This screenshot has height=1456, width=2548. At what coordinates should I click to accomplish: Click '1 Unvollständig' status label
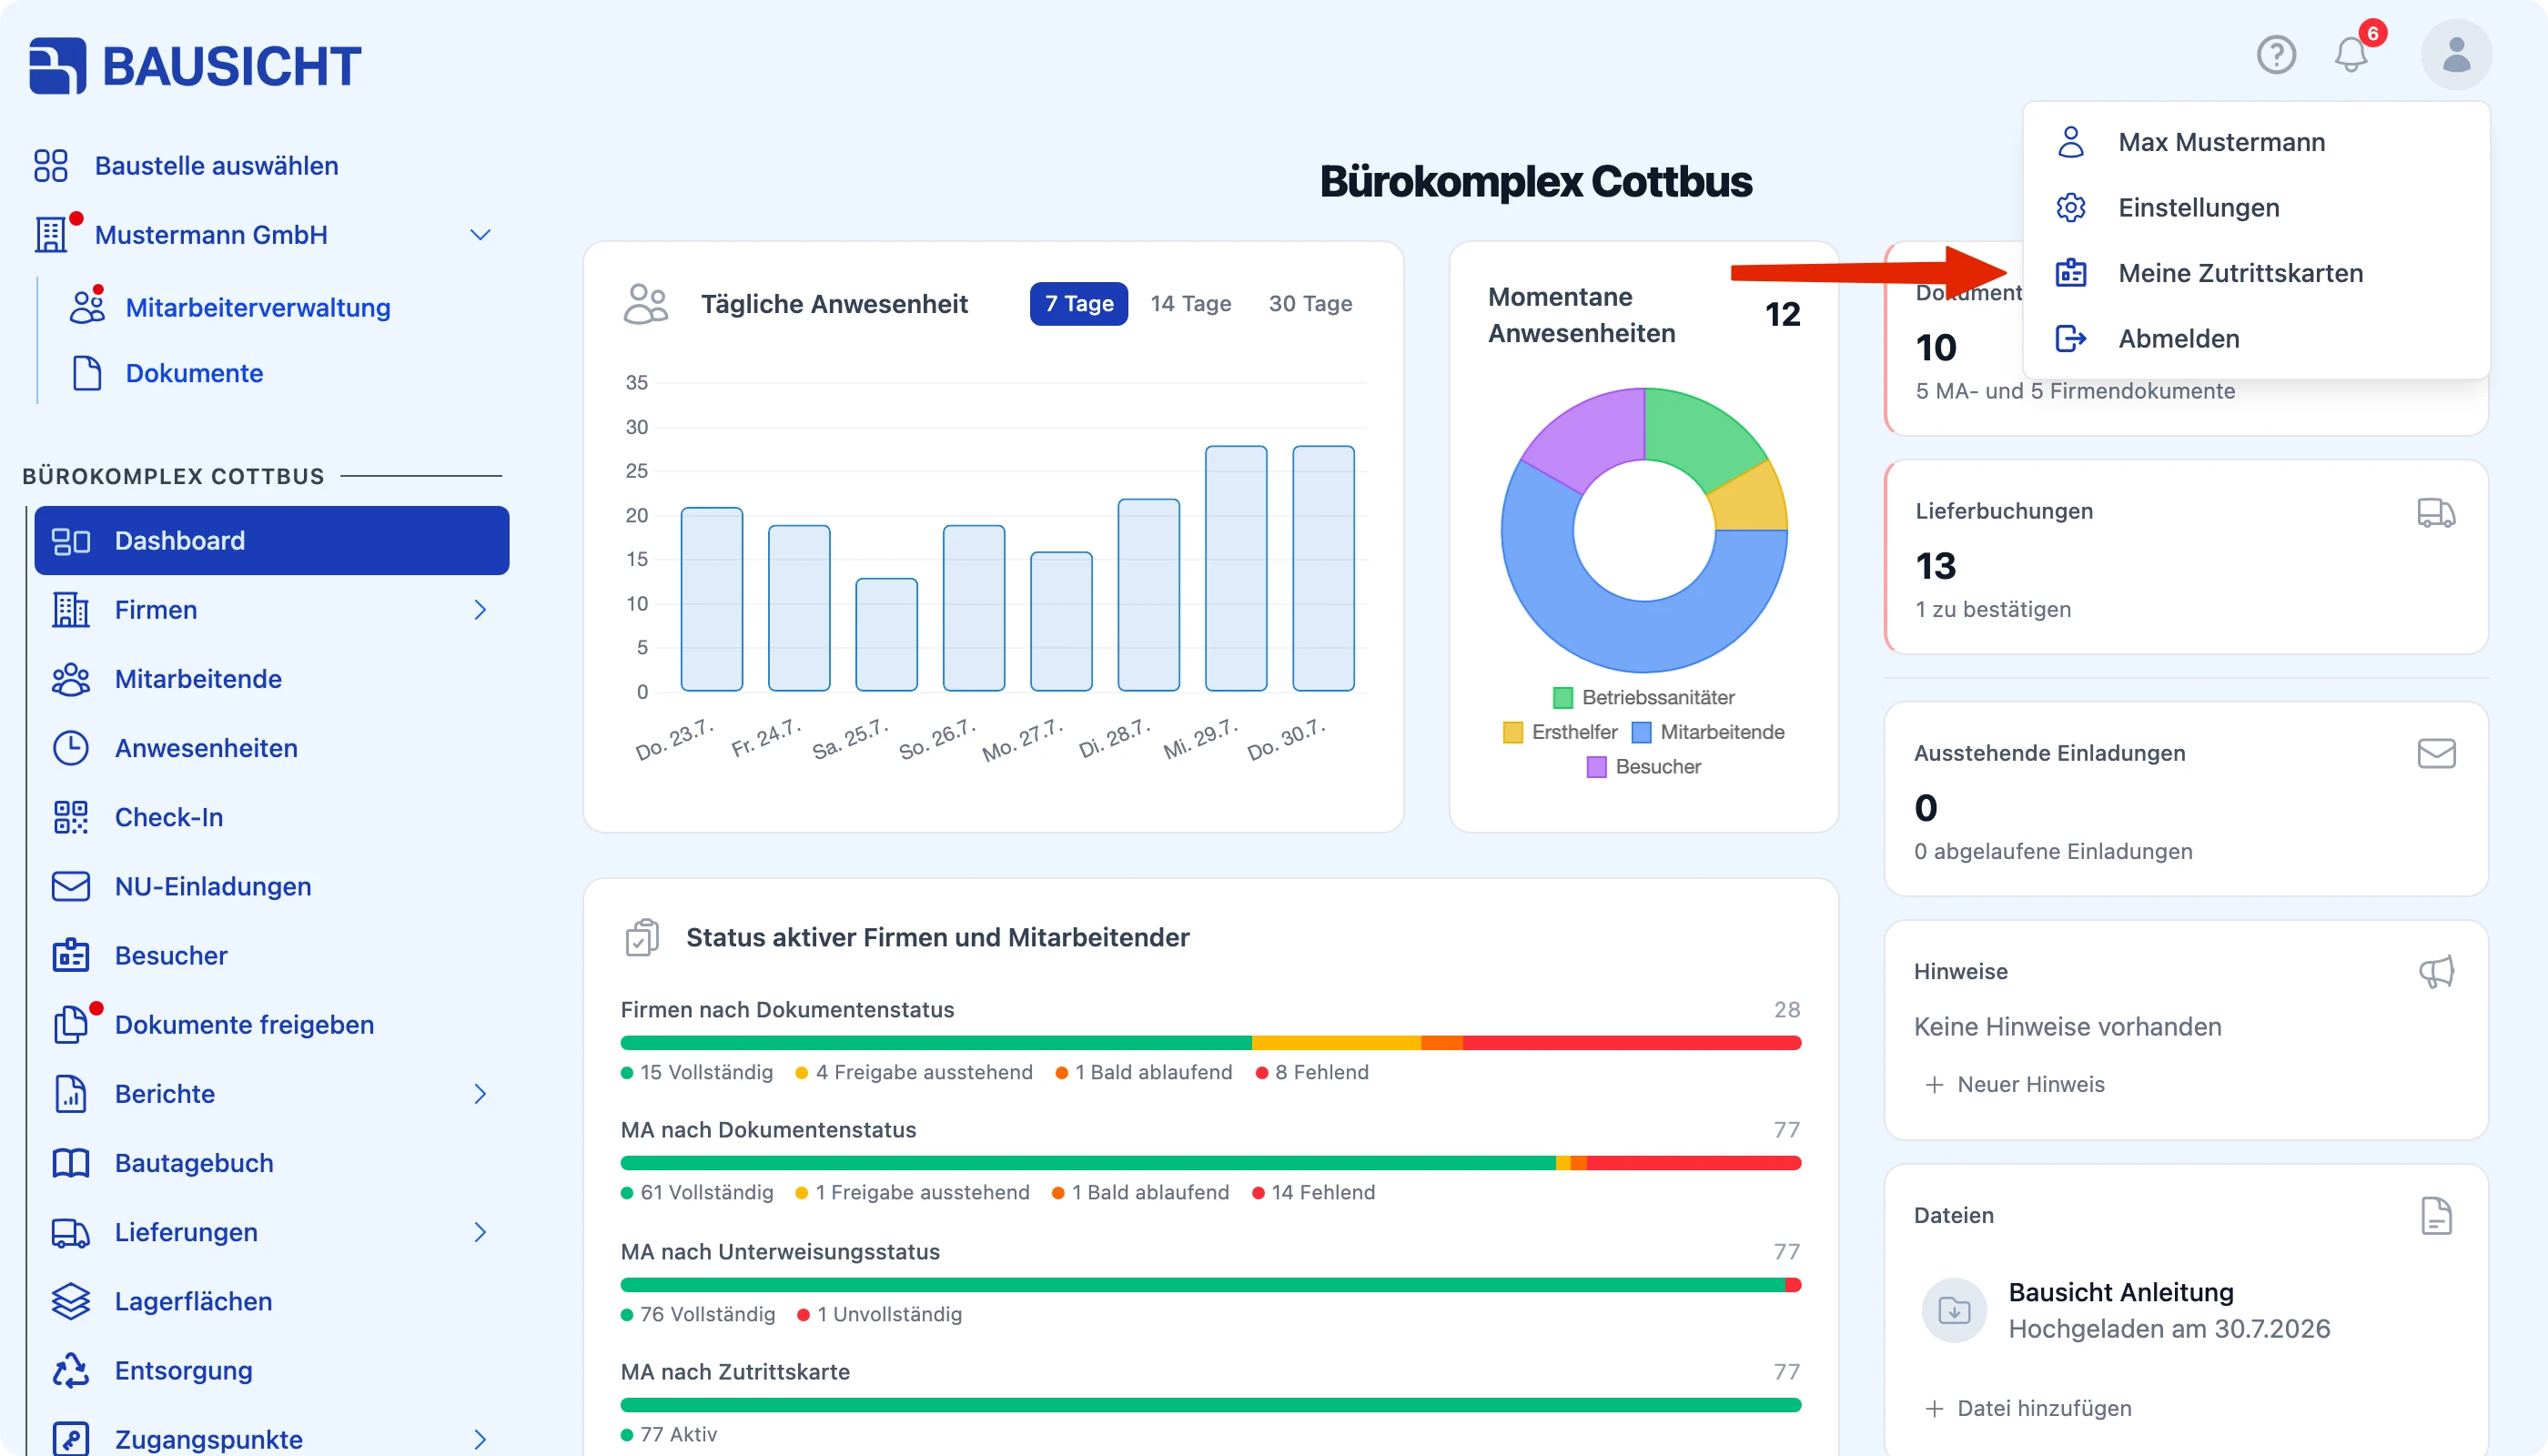[879, 1315]
